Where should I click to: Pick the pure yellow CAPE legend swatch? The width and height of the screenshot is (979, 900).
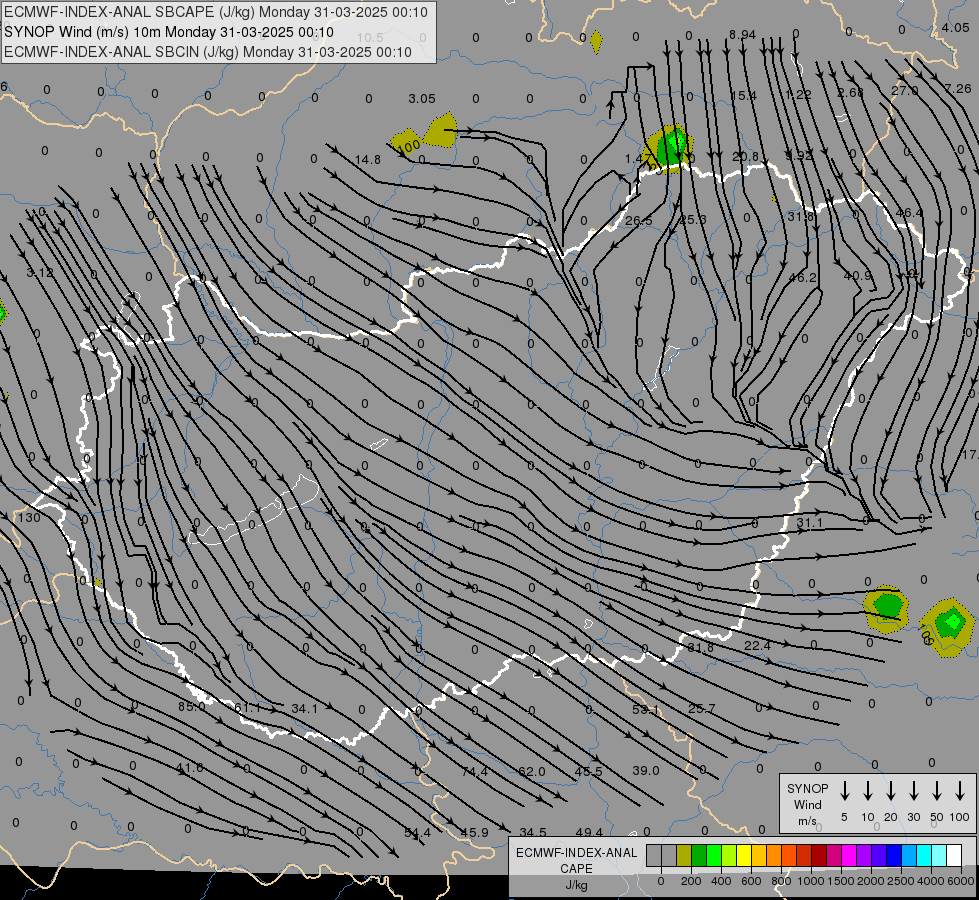coord(744,856)
